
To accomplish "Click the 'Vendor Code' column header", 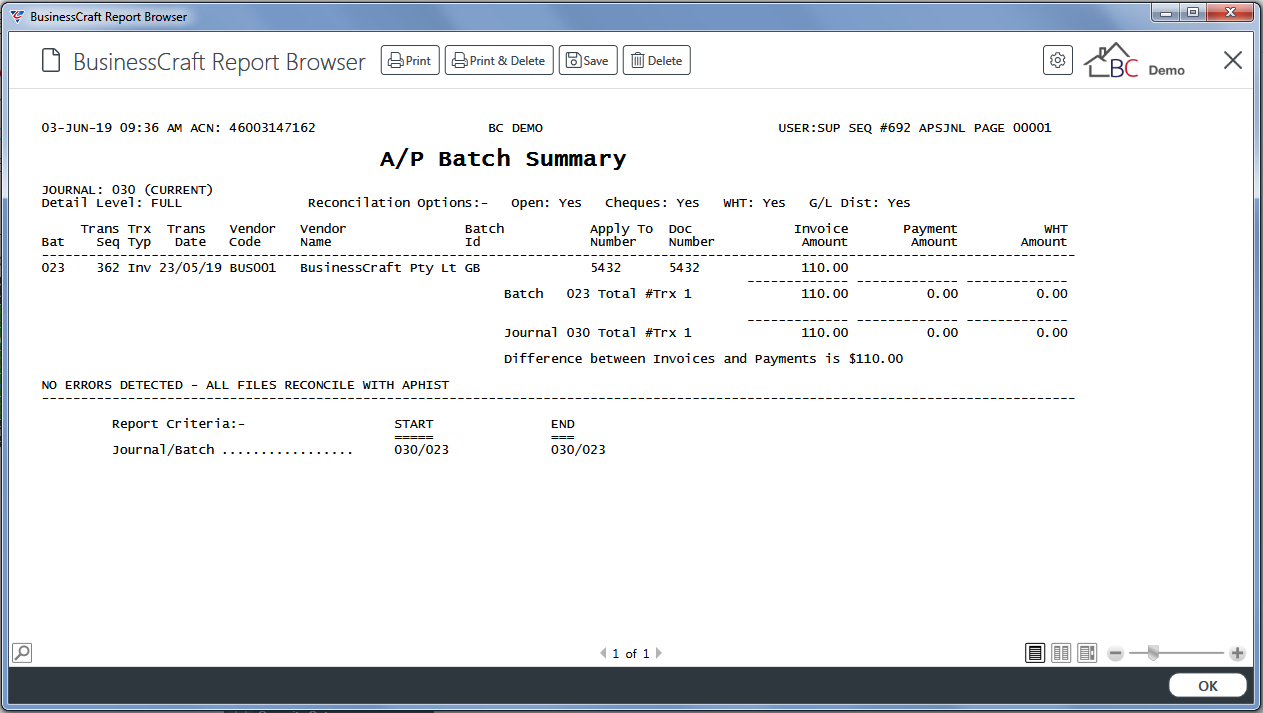I will point(252,235).
